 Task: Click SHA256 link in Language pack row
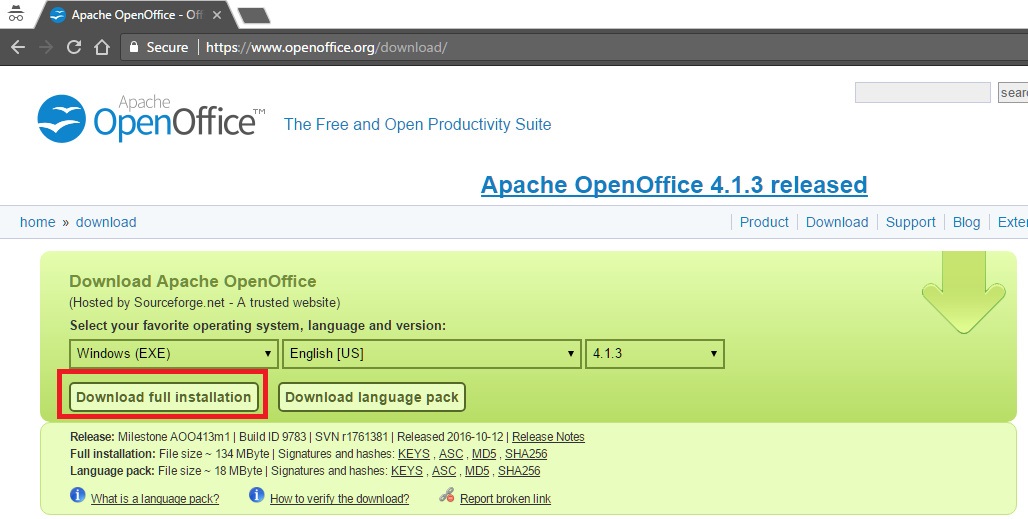pos(519,471)
